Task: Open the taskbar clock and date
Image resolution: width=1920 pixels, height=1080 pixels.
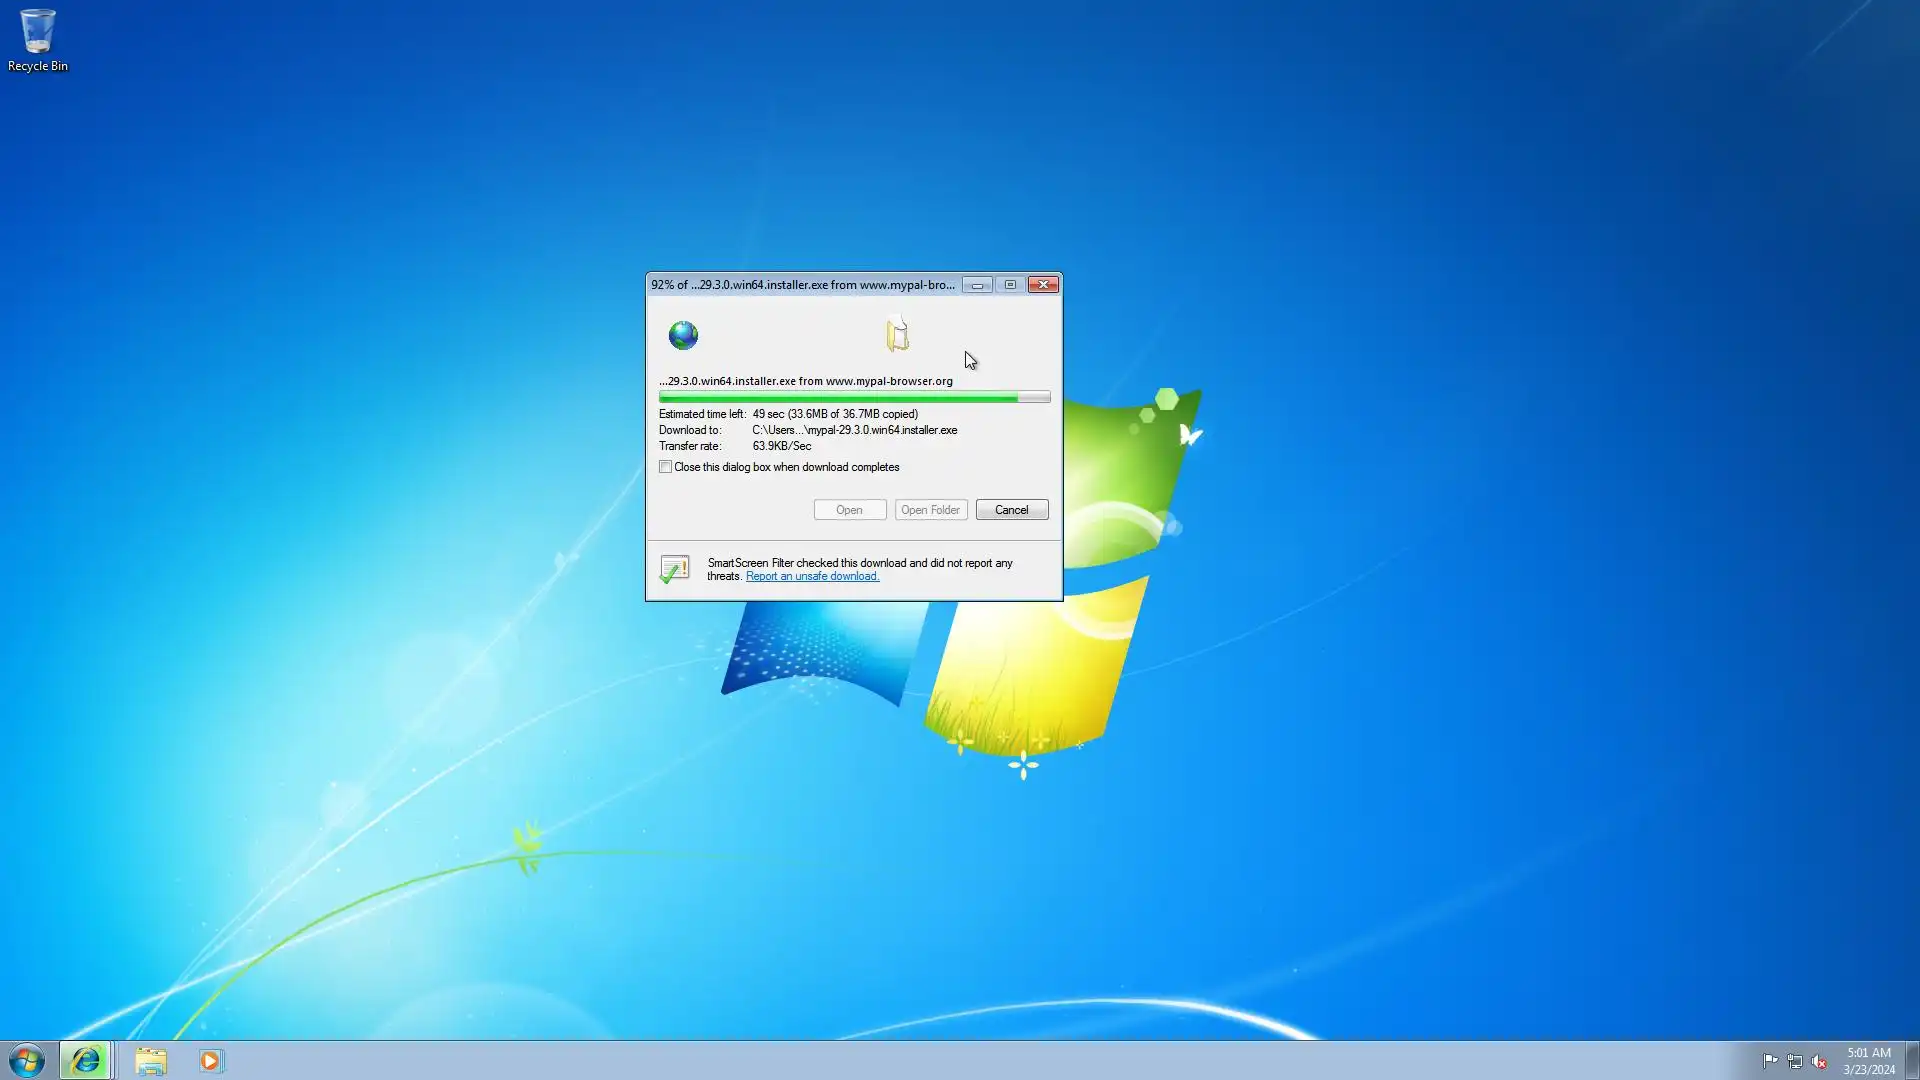Action: click(1868, 1061)
